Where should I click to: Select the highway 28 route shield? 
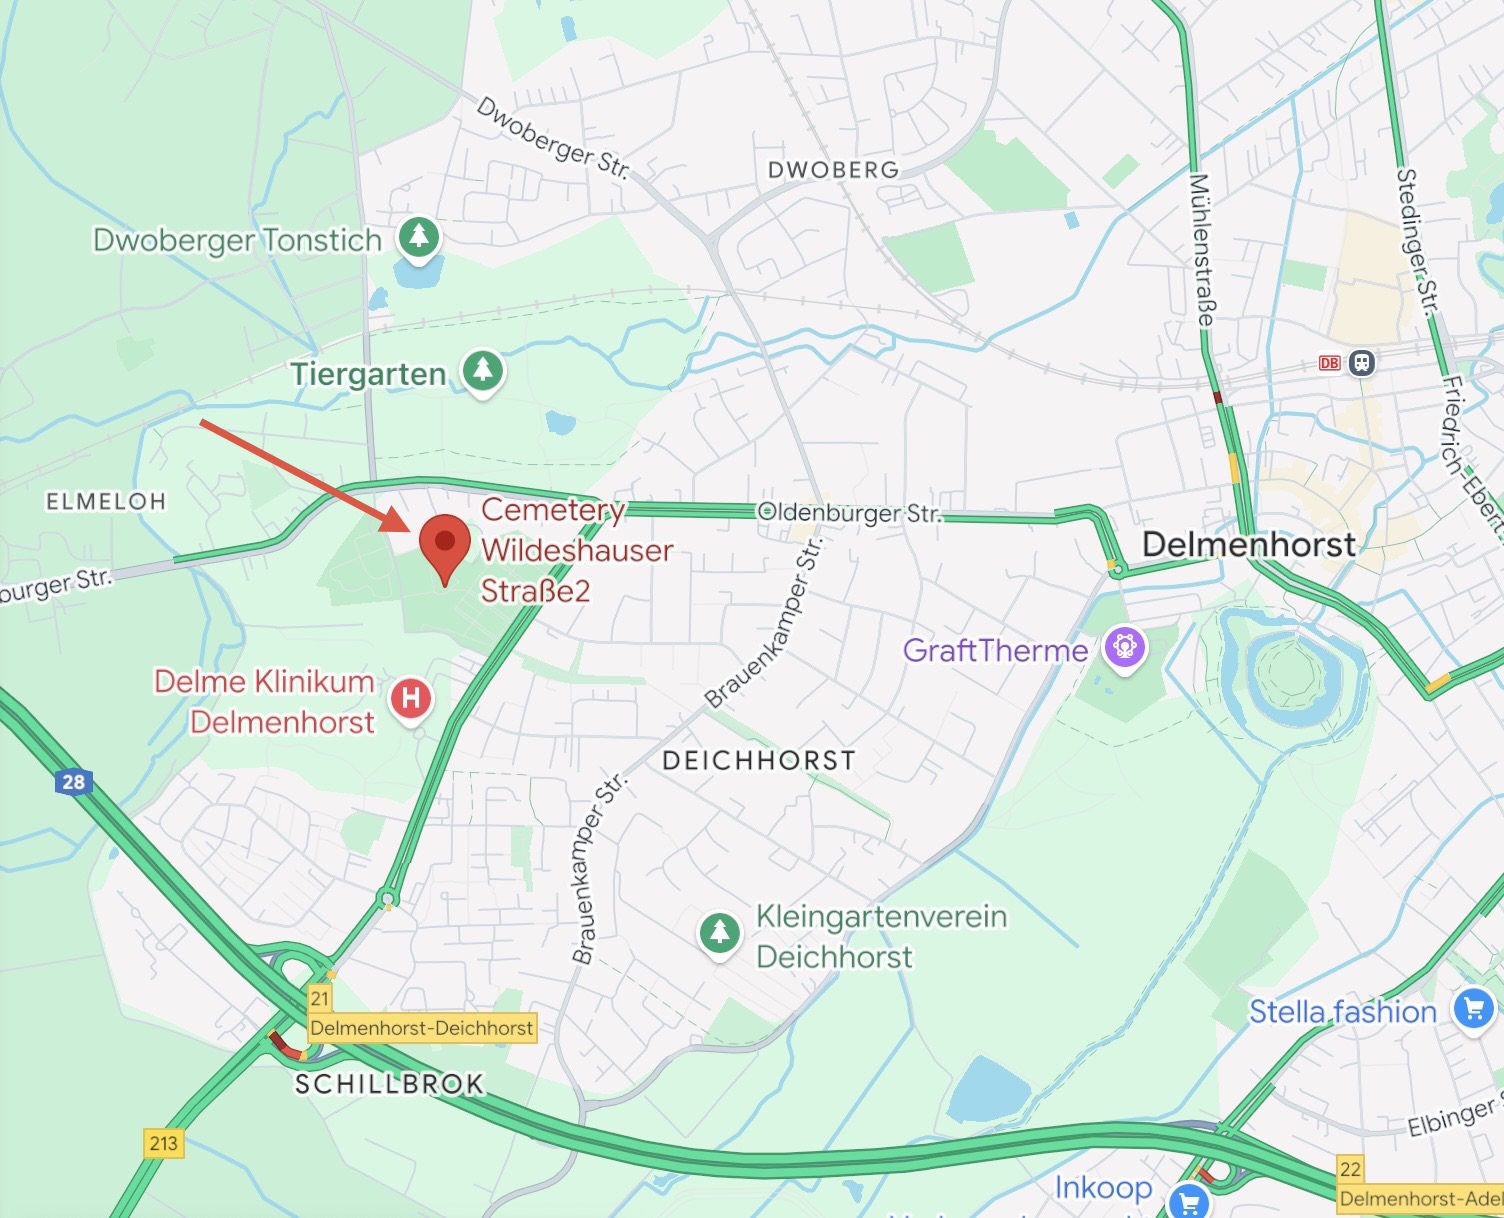point(74,782)
